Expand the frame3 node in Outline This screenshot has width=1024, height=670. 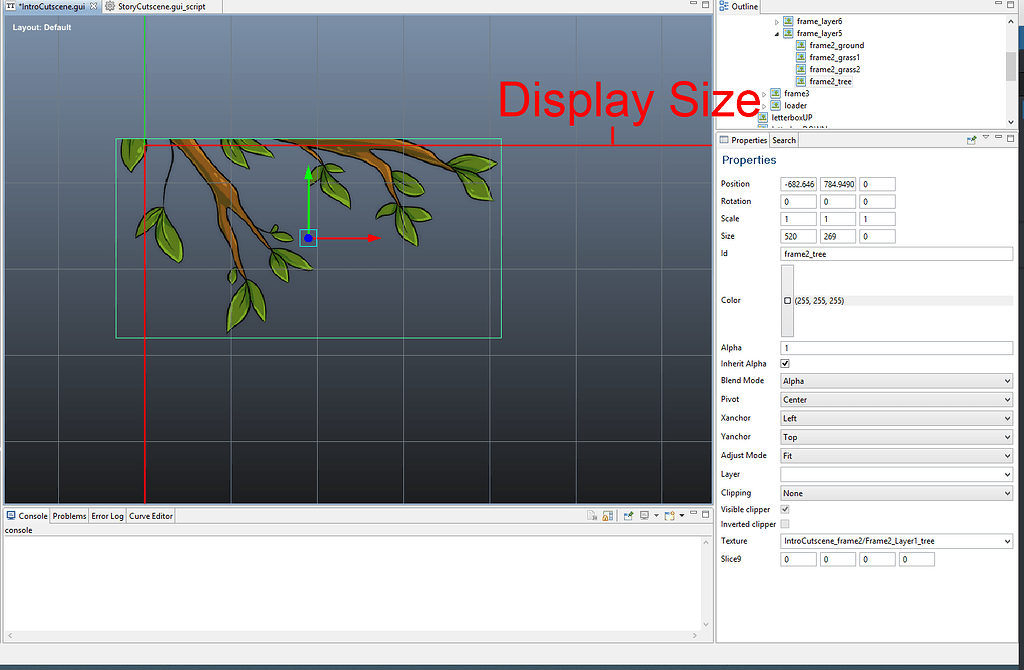tap(763, 93)
